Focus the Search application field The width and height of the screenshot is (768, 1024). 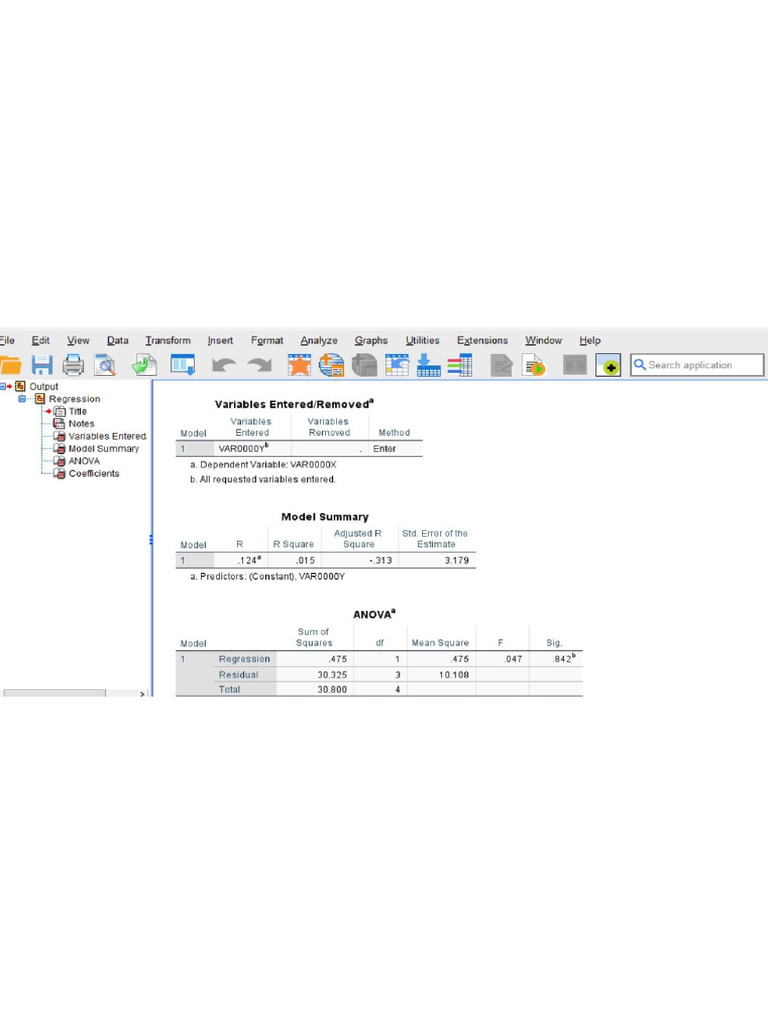pos(697,364)
